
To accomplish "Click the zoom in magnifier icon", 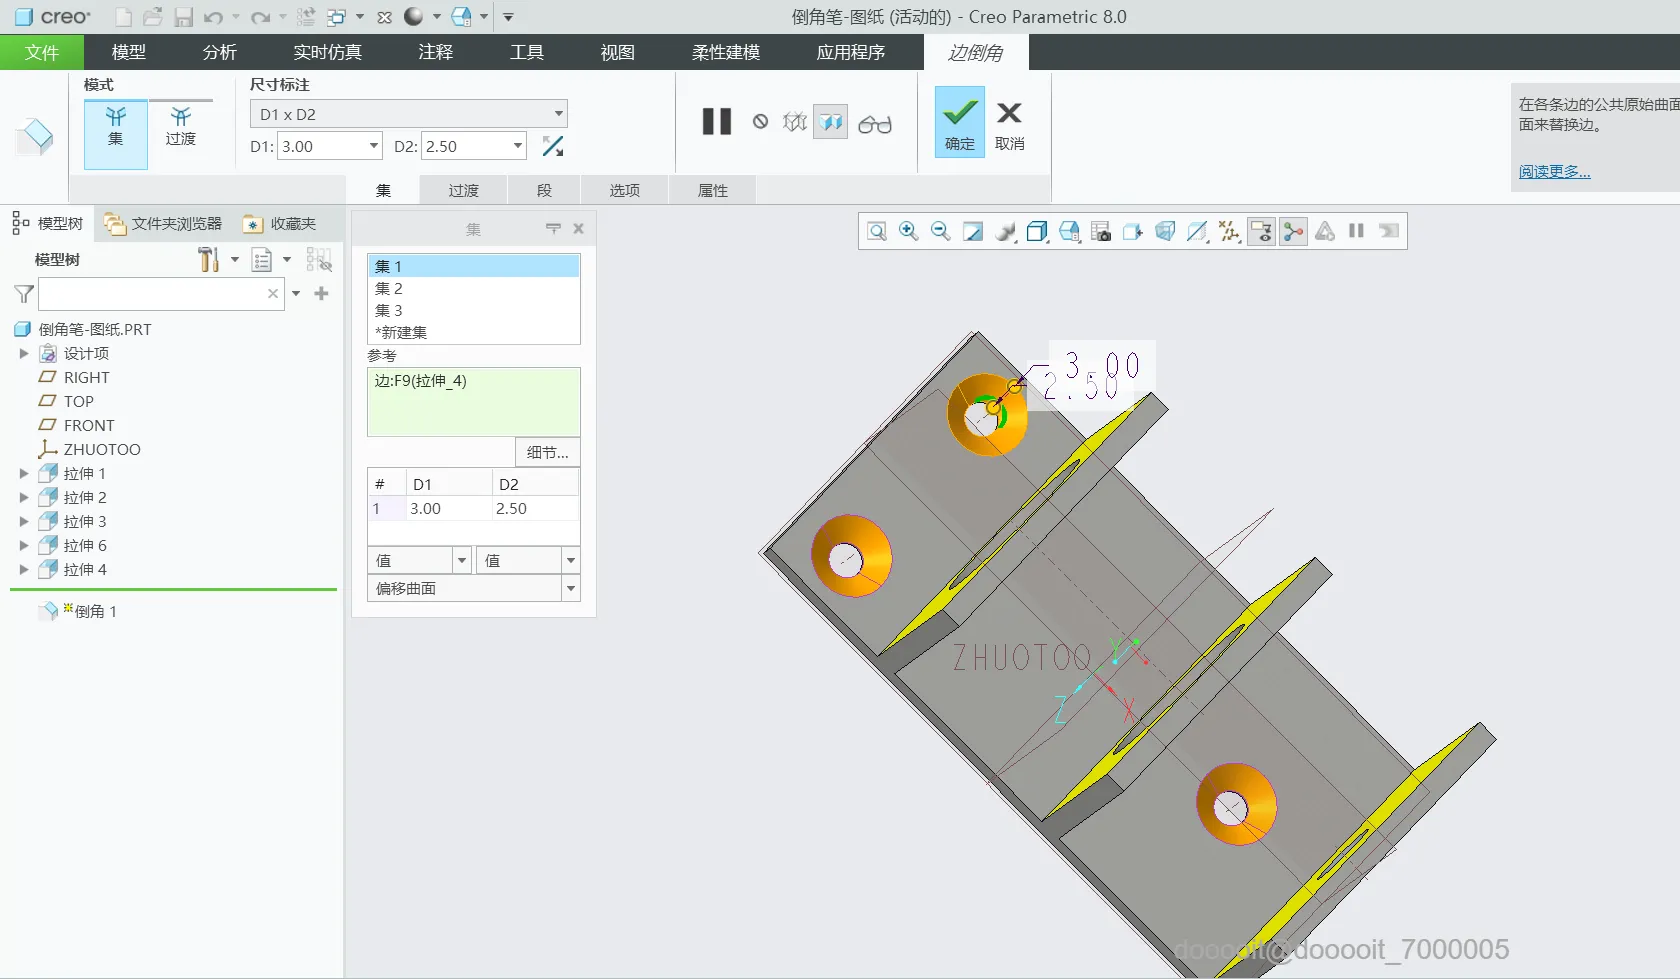I will [908, 231].
